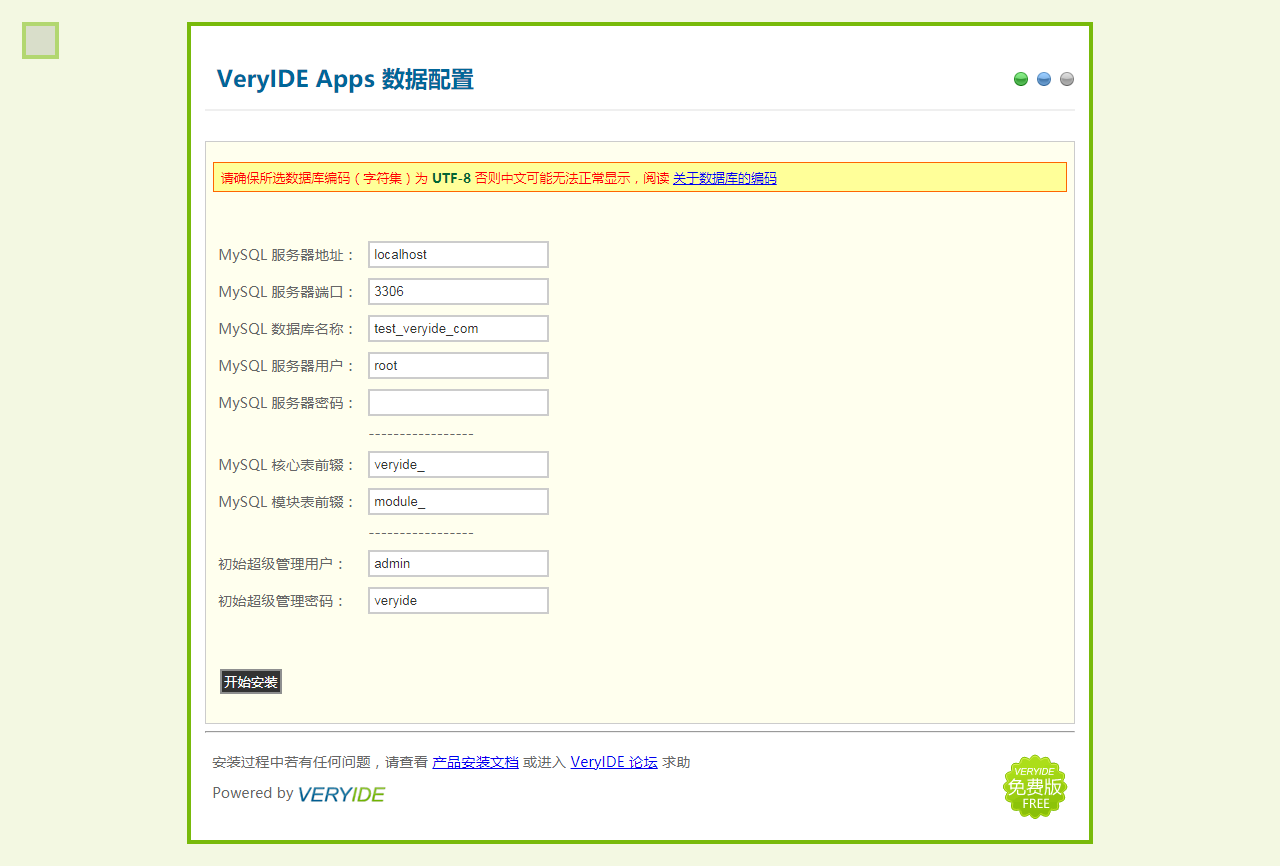Click the green step indicator dot

(1021, 79)
